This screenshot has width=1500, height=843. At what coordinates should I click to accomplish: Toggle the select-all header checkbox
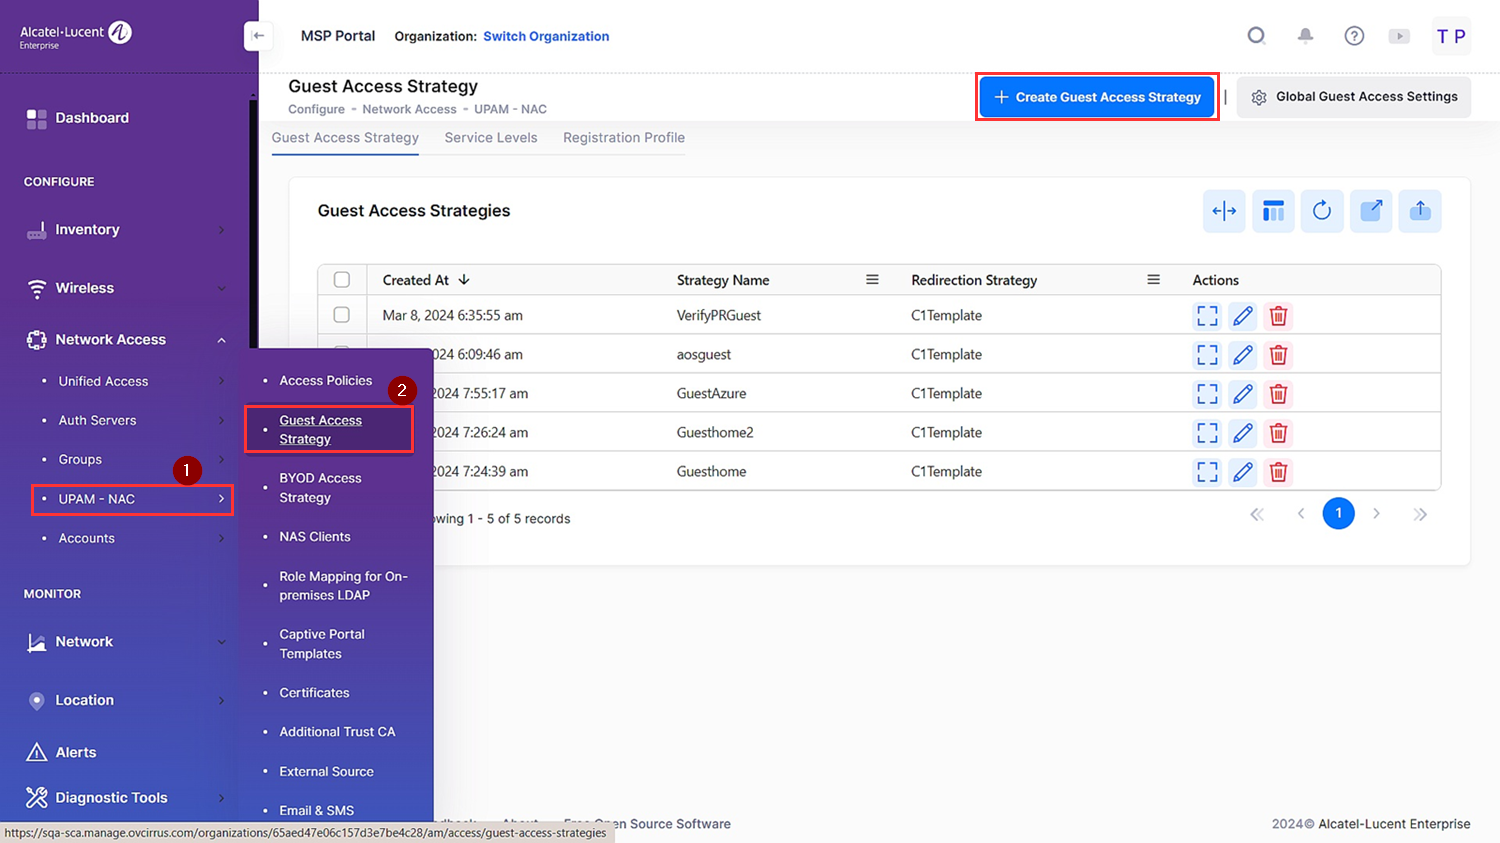click(x=342, y=280)
